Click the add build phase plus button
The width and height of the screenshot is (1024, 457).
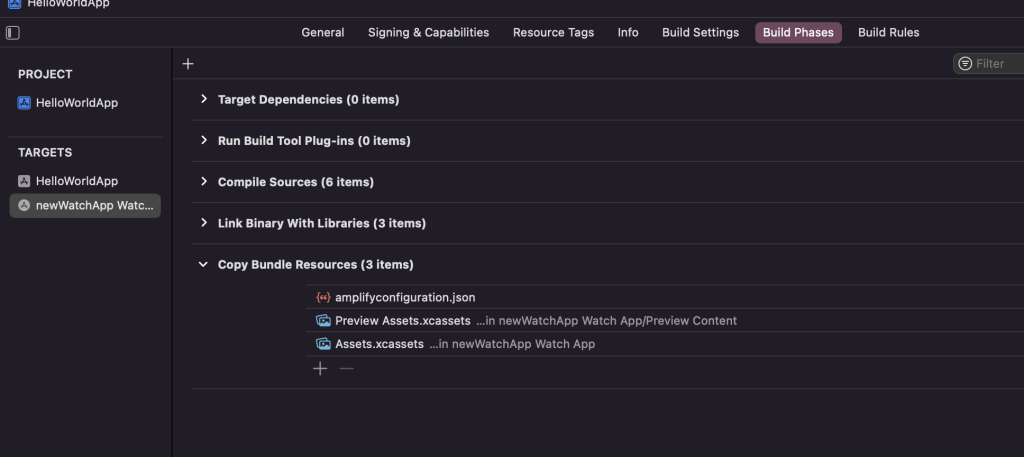point(188,63)
